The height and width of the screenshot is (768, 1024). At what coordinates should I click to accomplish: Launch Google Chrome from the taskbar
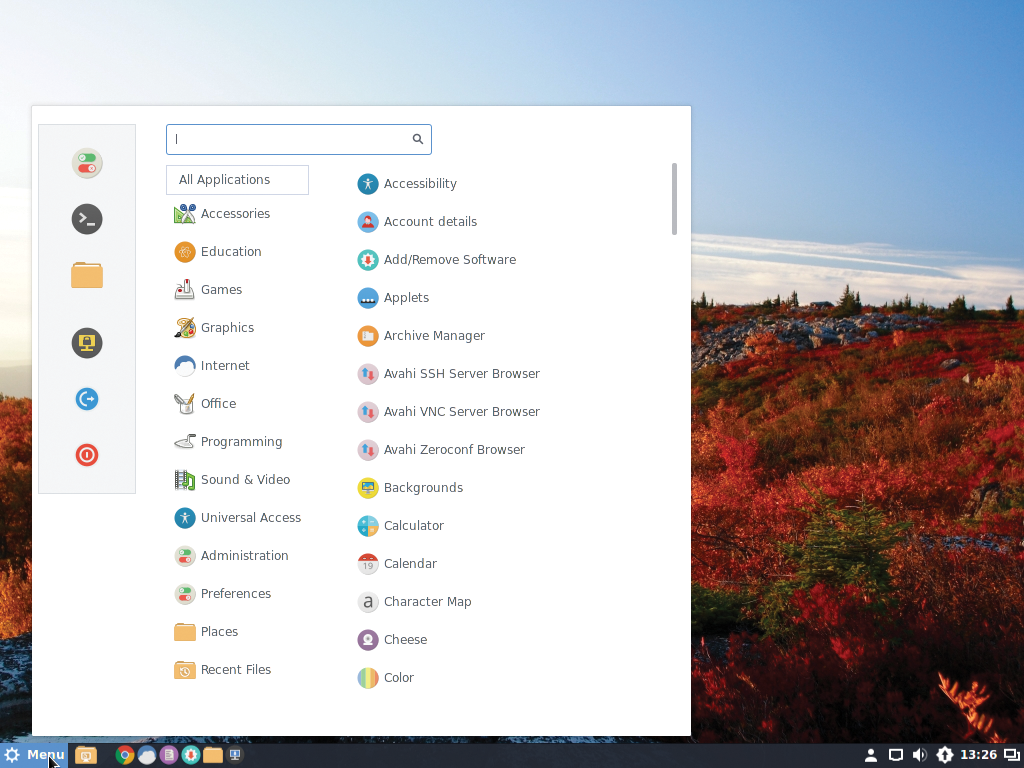[x=124, y=754]
